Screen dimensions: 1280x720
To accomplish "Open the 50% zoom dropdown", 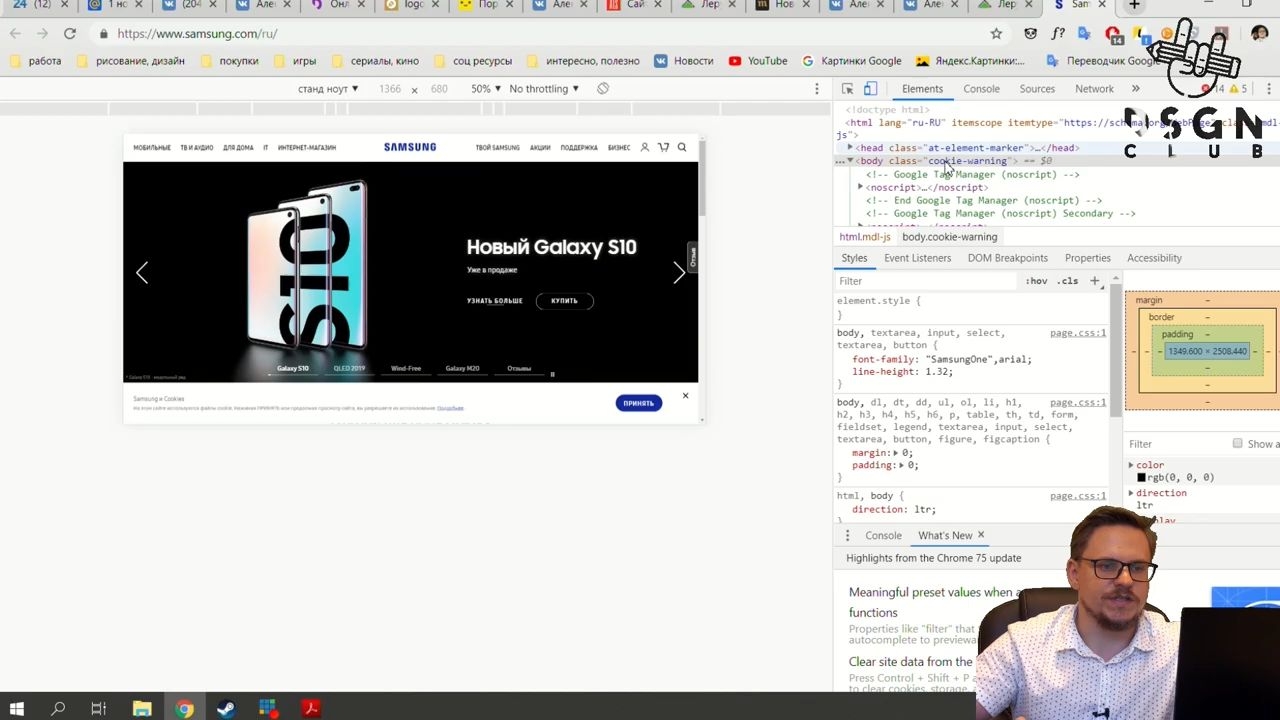I will click(x=486, y=89).
